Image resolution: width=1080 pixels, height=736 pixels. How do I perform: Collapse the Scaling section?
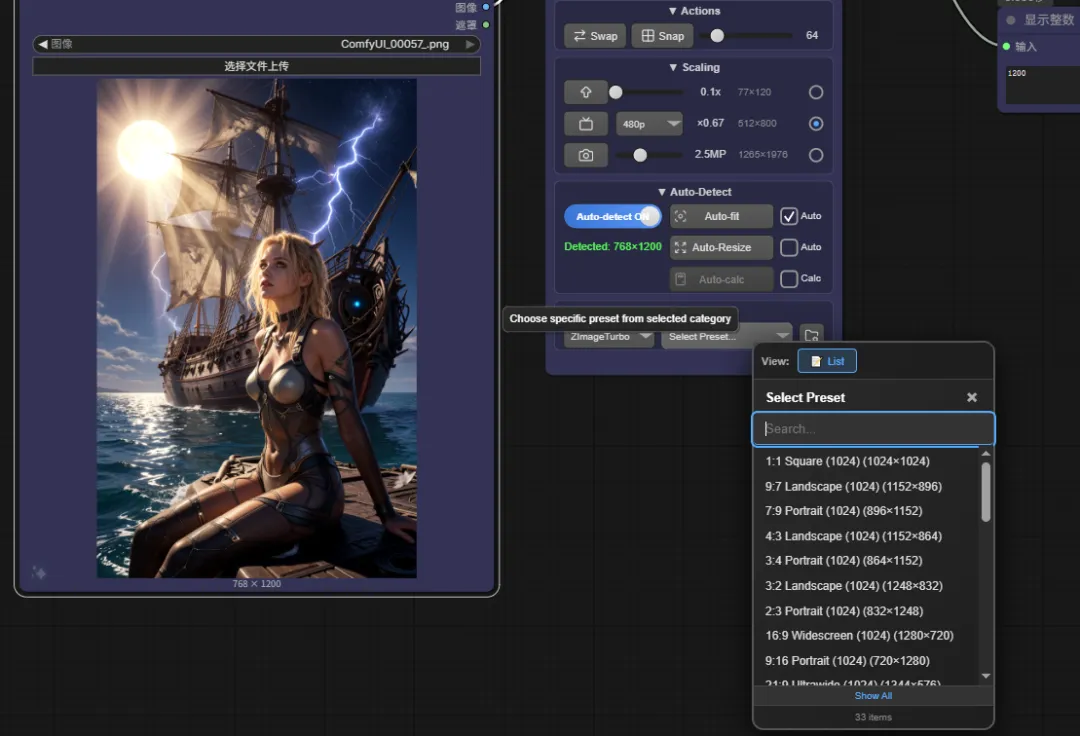694,67
